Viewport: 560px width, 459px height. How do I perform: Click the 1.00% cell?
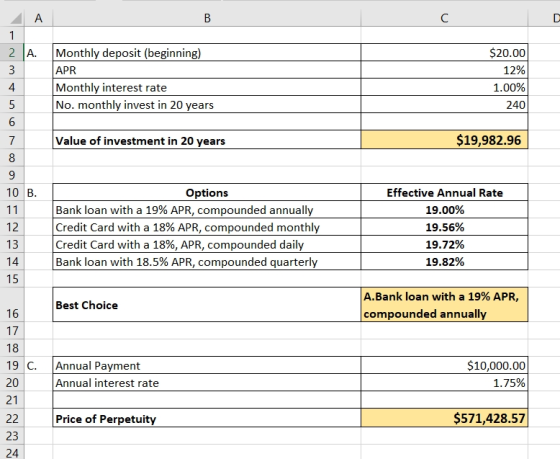tap(444, 87)
